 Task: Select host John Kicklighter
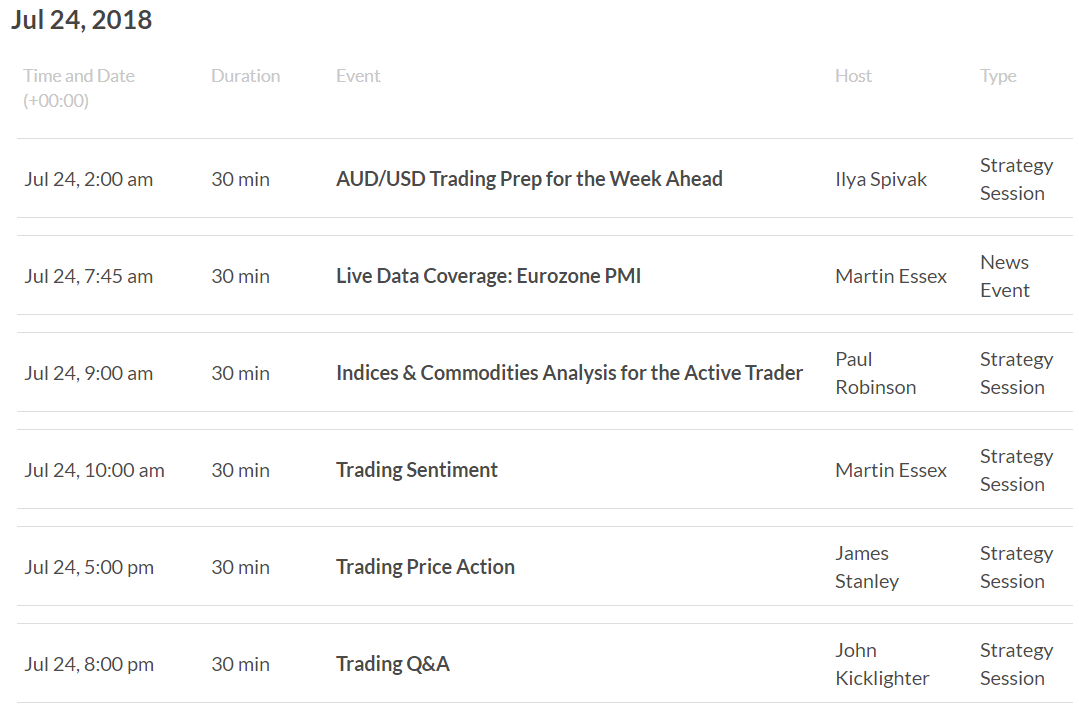[882, 664]
